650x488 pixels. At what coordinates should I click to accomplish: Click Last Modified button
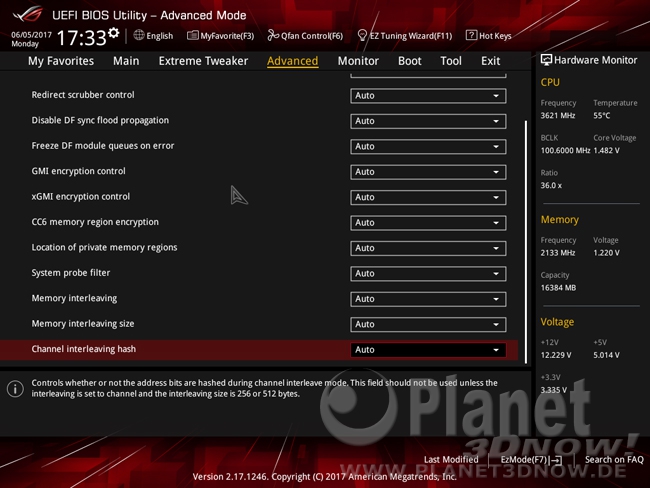pos(451,459)
